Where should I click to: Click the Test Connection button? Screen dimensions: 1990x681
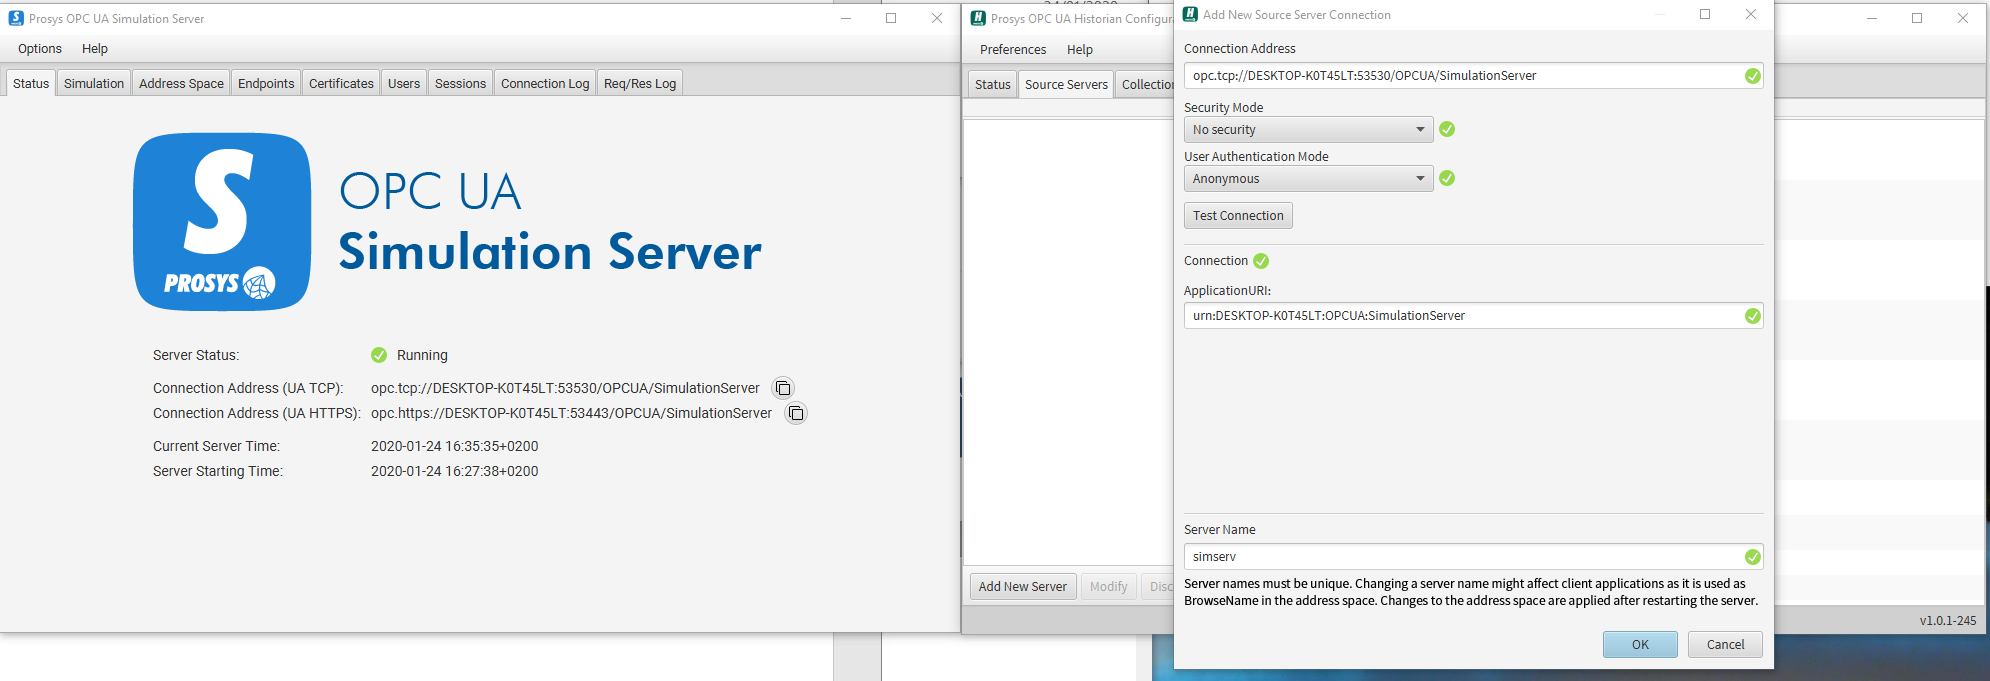[1238, 216]
